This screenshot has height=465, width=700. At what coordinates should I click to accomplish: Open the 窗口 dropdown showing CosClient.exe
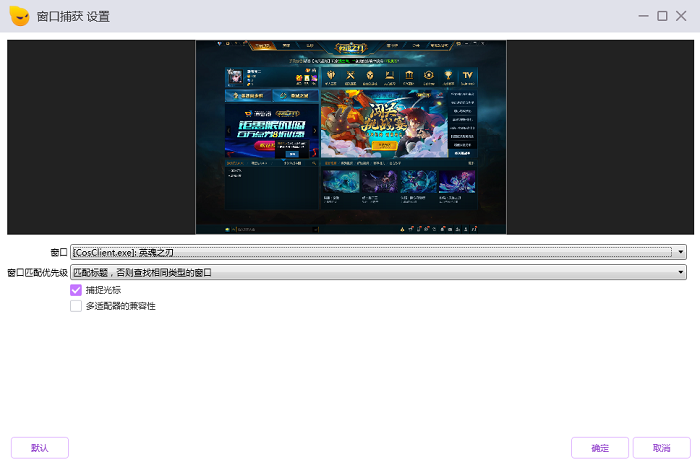378,252
